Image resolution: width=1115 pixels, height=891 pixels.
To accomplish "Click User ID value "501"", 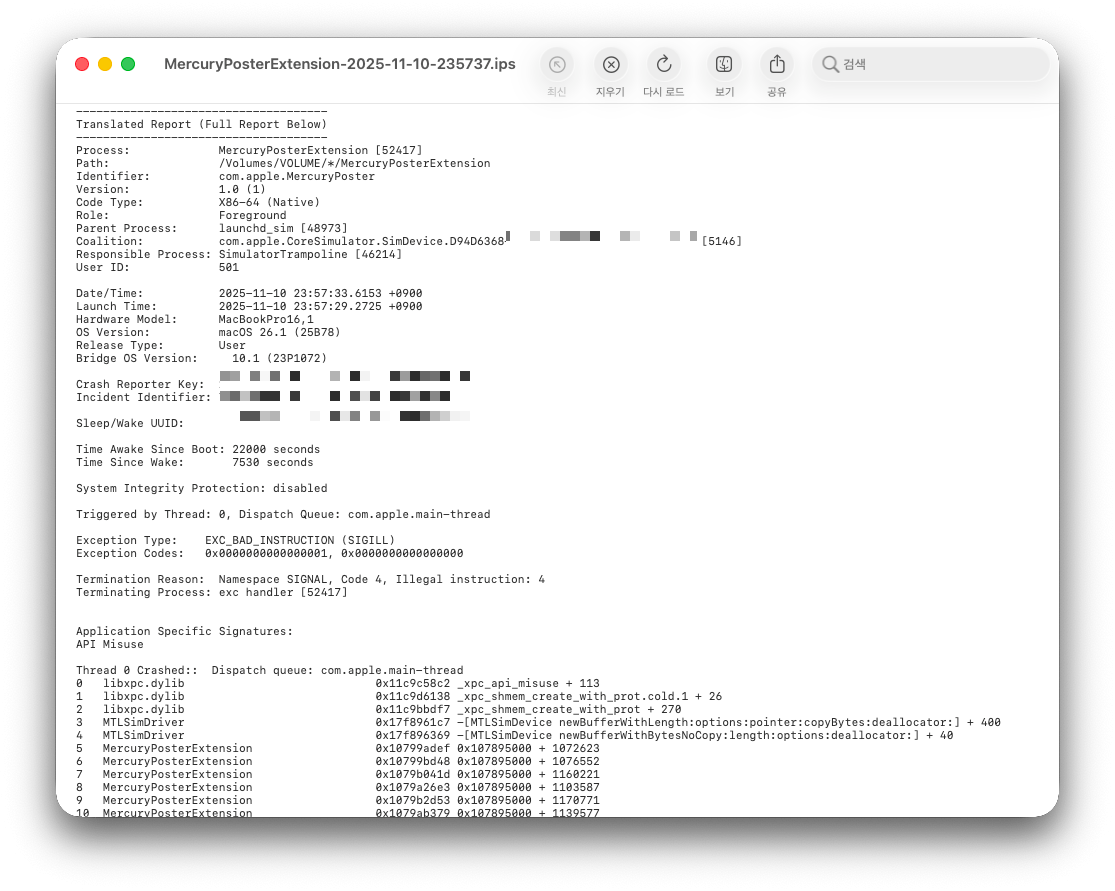I will coord(229,267).
